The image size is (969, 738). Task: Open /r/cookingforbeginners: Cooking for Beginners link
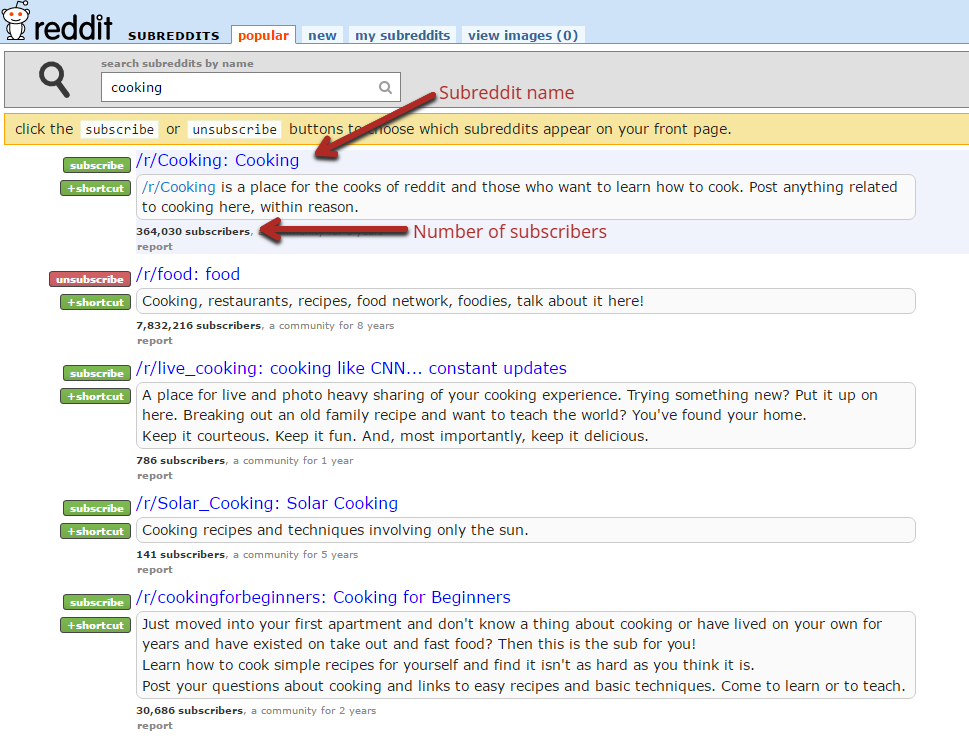pos(323,598)
